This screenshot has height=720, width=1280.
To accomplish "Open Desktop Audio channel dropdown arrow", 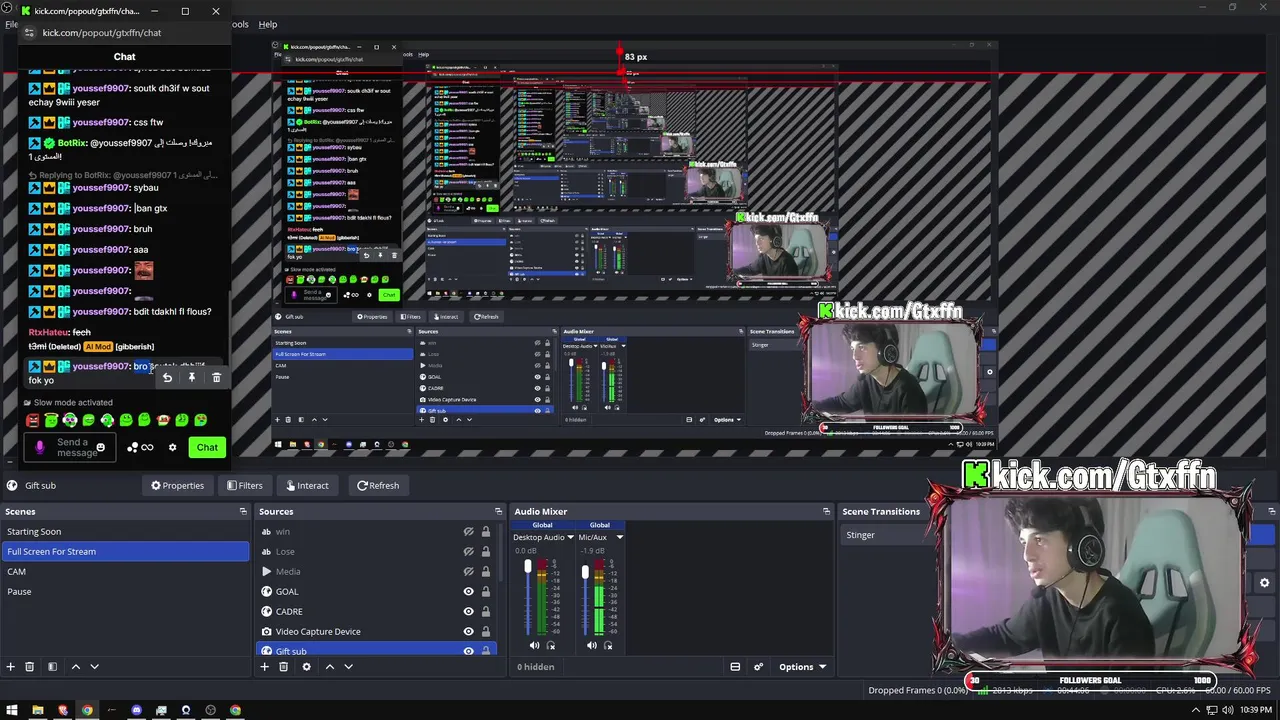I will pyautogui.click(x=570, y=537).
